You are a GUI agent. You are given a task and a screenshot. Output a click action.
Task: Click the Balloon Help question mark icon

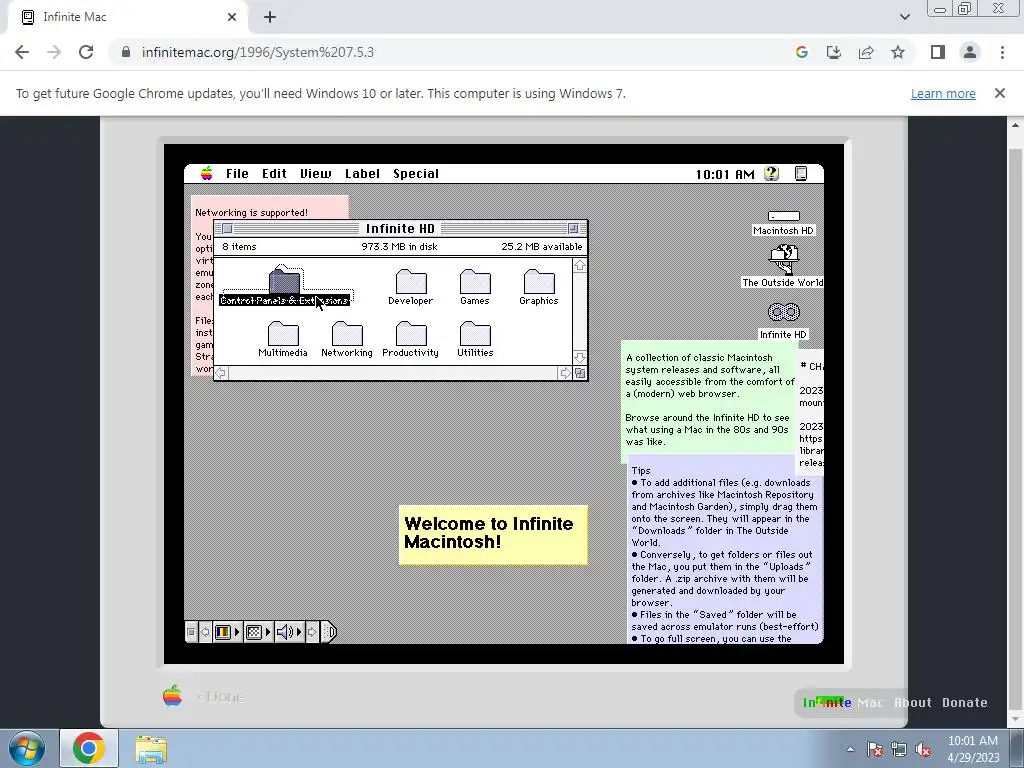pos(771,174)
